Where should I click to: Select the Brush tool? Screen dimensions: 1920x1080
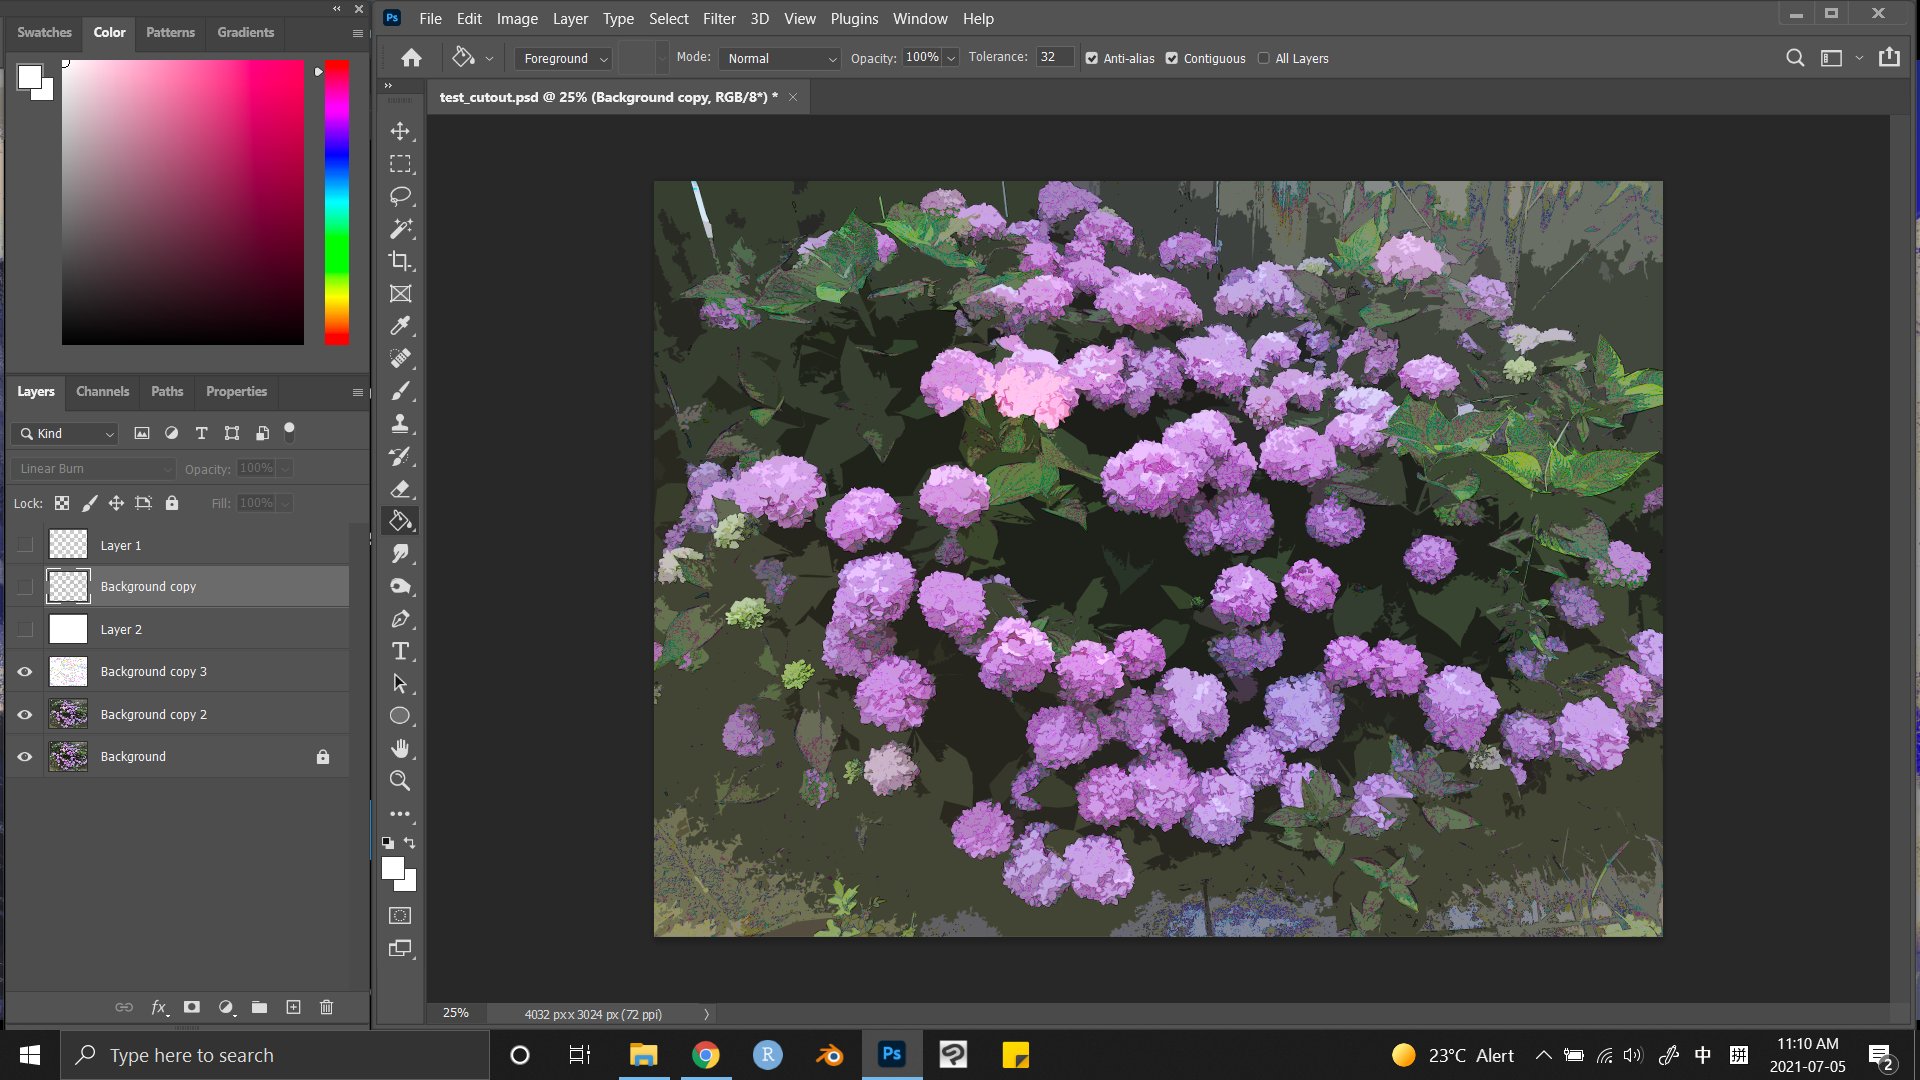point(400,391)
